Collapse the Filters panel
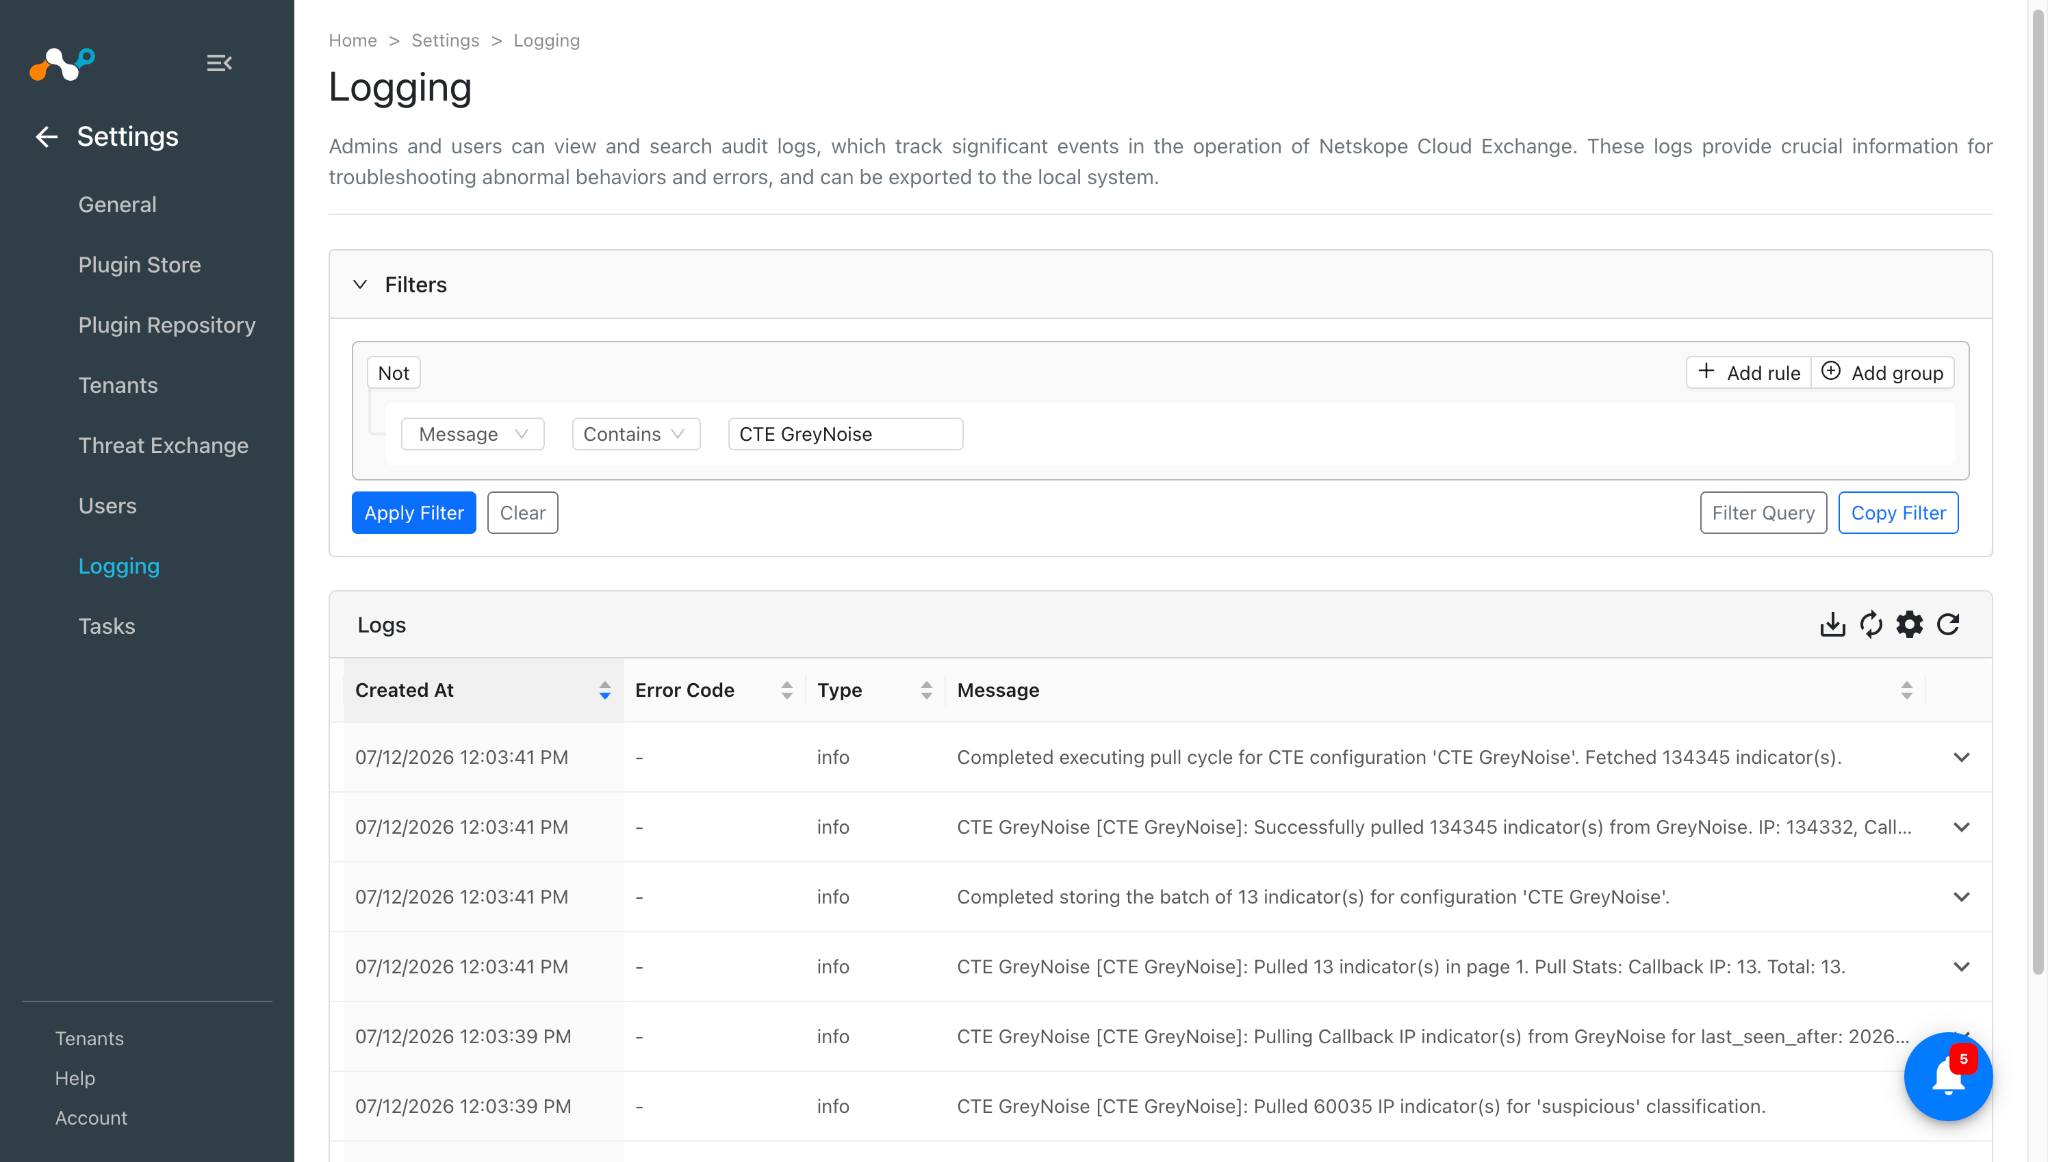This screenshot has height=1162, width=2048. [x=360, y=285]
